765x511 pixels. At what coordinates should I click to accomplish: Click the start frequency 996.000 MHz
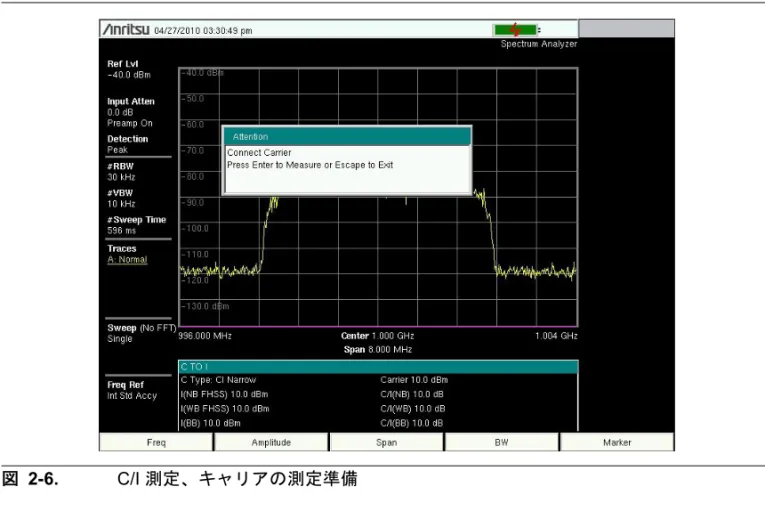205,336
